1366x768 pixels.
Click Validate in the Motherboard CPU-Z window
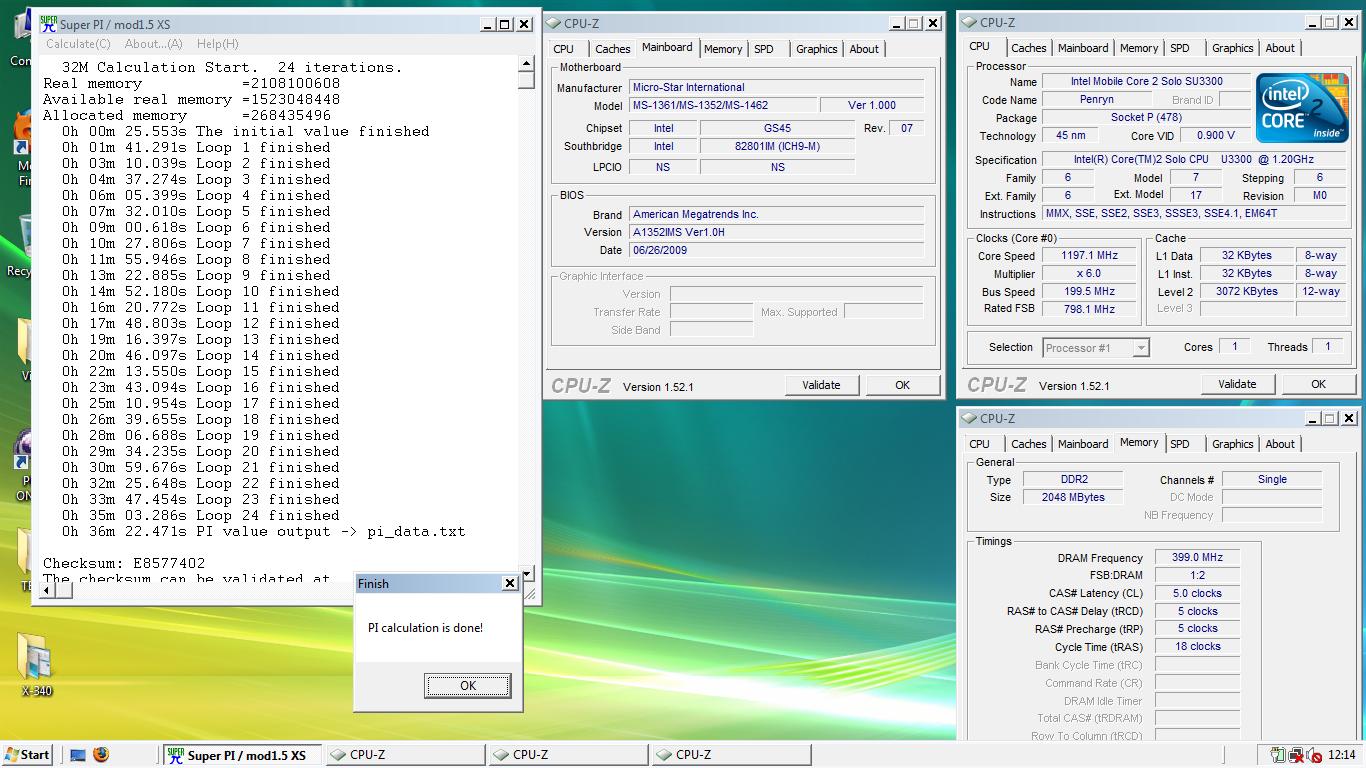(x=821, y=385)
